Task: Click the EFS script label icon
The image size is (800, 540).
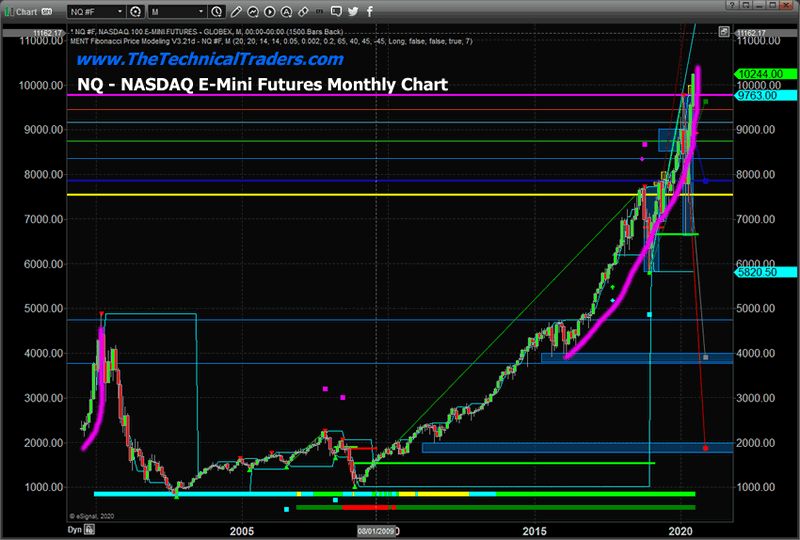Action: click(319, 11)
